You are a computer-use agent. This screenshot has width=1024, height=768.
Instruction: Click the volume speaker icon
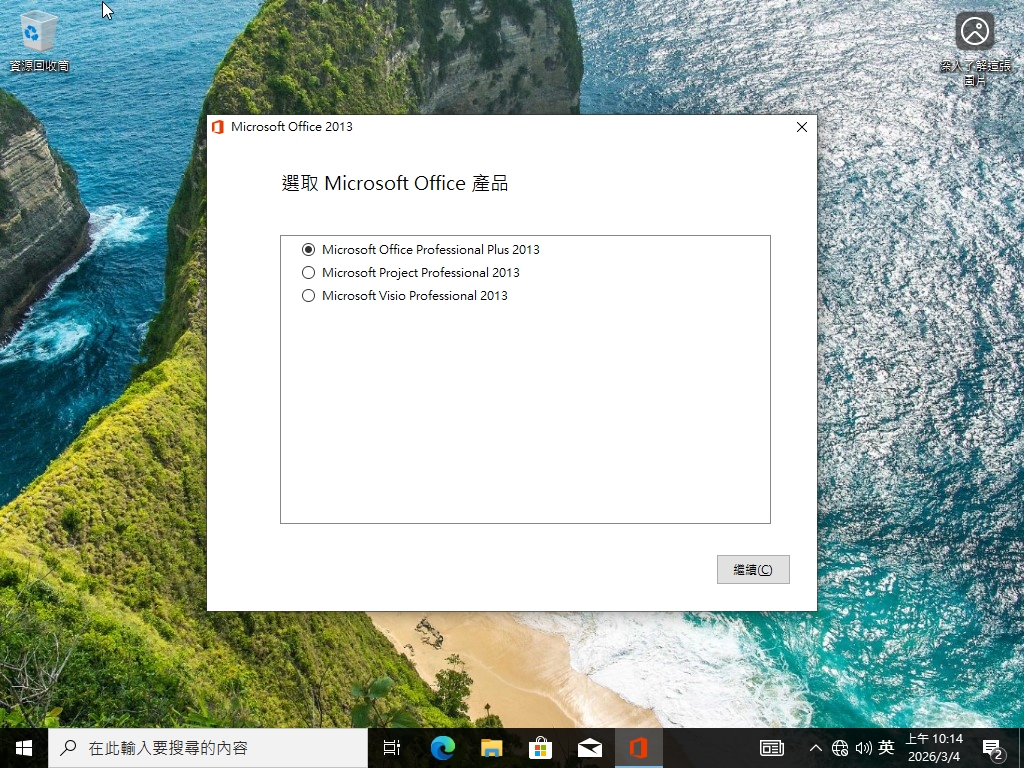click(863, 748)
